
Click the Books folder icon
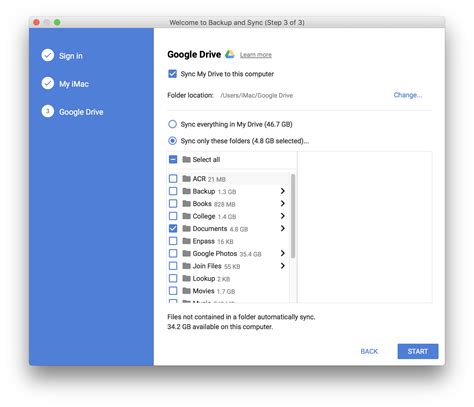tap(186, 203)
